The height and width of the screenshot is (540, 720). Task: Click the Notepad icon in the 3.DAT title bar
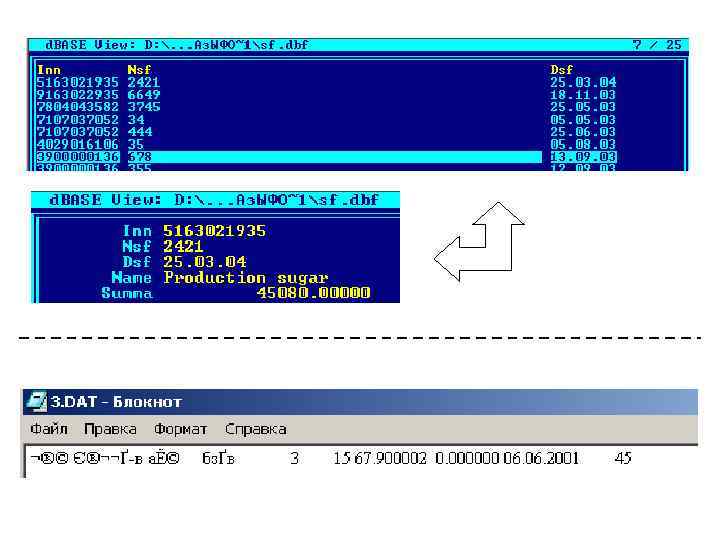[36, 401]
